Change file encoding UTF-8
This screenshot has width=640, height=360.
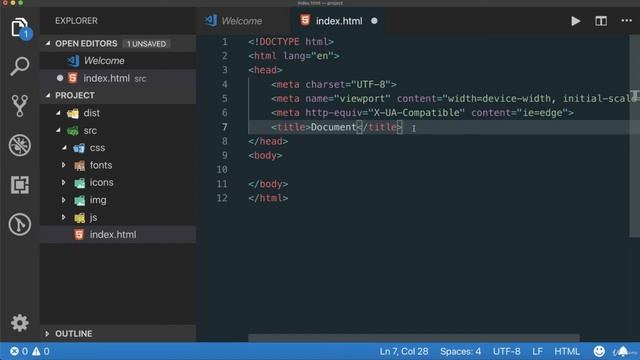(x=507, y=351)
